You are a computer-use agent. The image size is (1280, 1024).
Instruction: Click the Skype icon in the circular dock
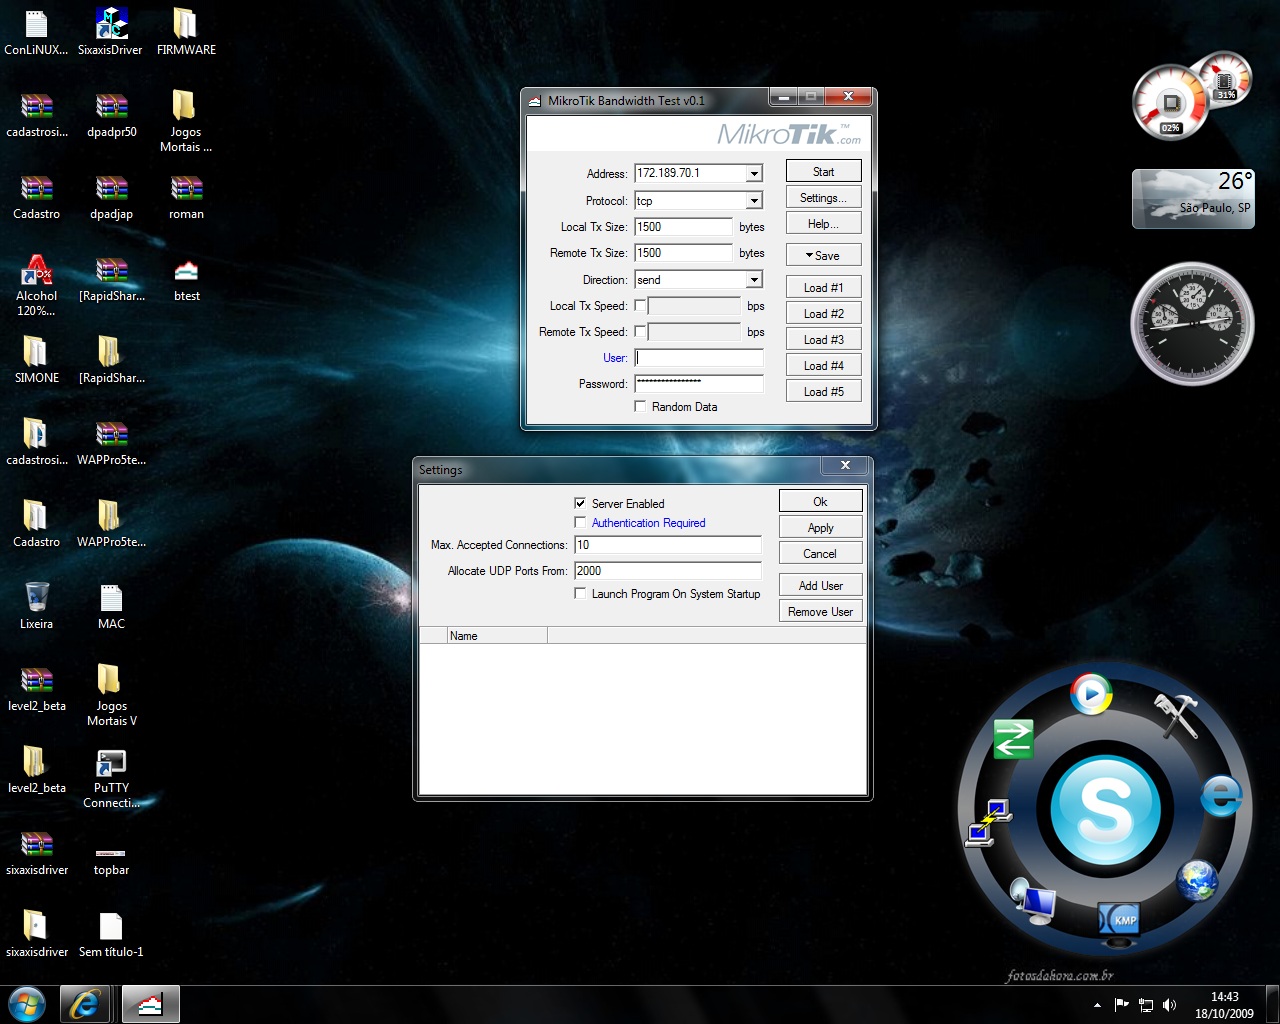click(1104, 810)
